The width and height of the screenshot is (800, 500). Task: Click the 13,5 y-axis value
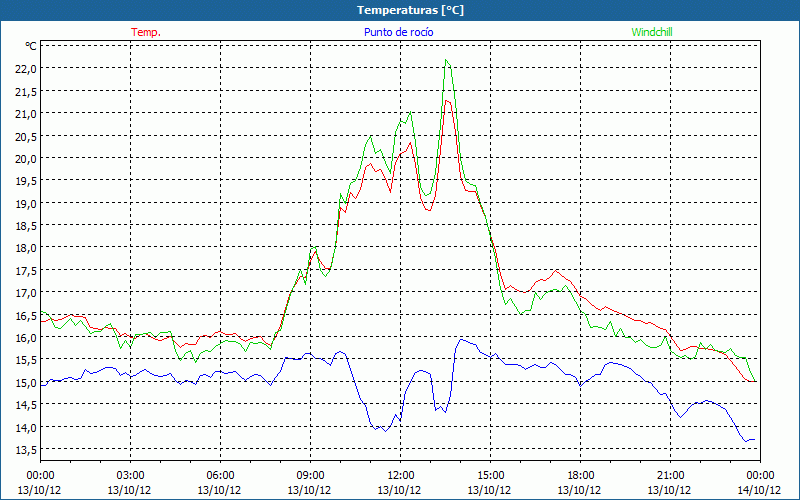tap(26, 450)
